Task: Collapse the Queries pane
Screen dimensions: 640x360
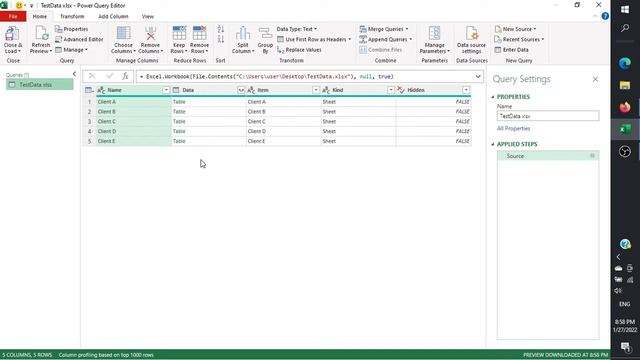Action: 74,74
